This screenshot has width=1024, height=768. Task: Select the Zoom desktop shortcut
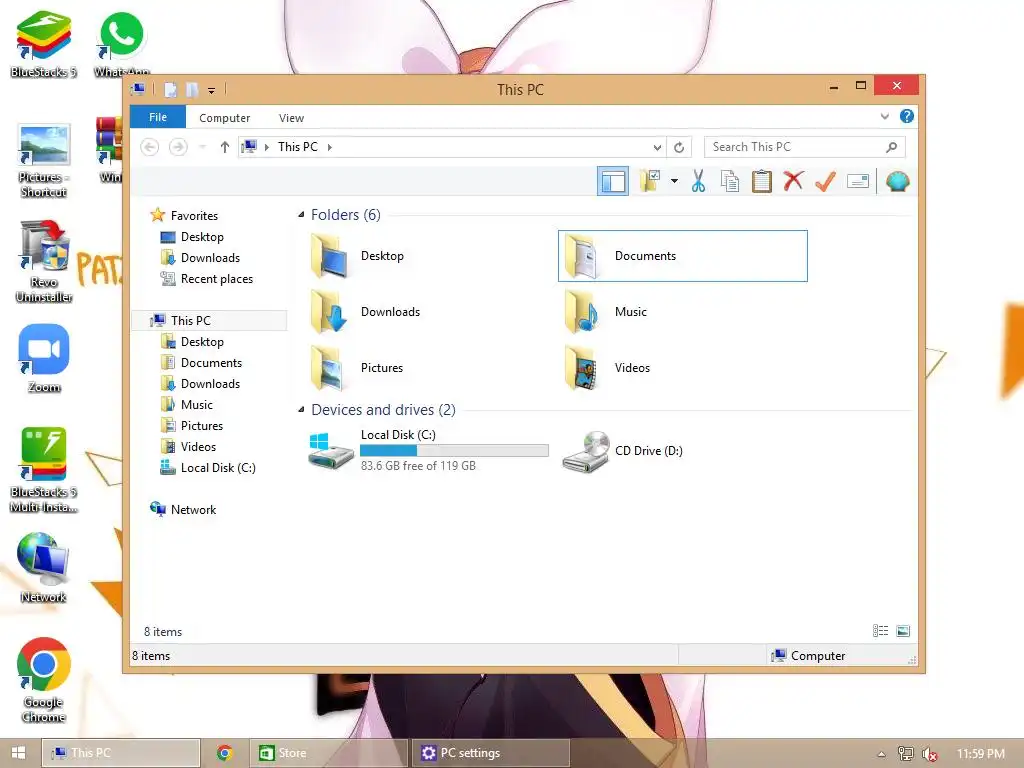coord(44,358)
